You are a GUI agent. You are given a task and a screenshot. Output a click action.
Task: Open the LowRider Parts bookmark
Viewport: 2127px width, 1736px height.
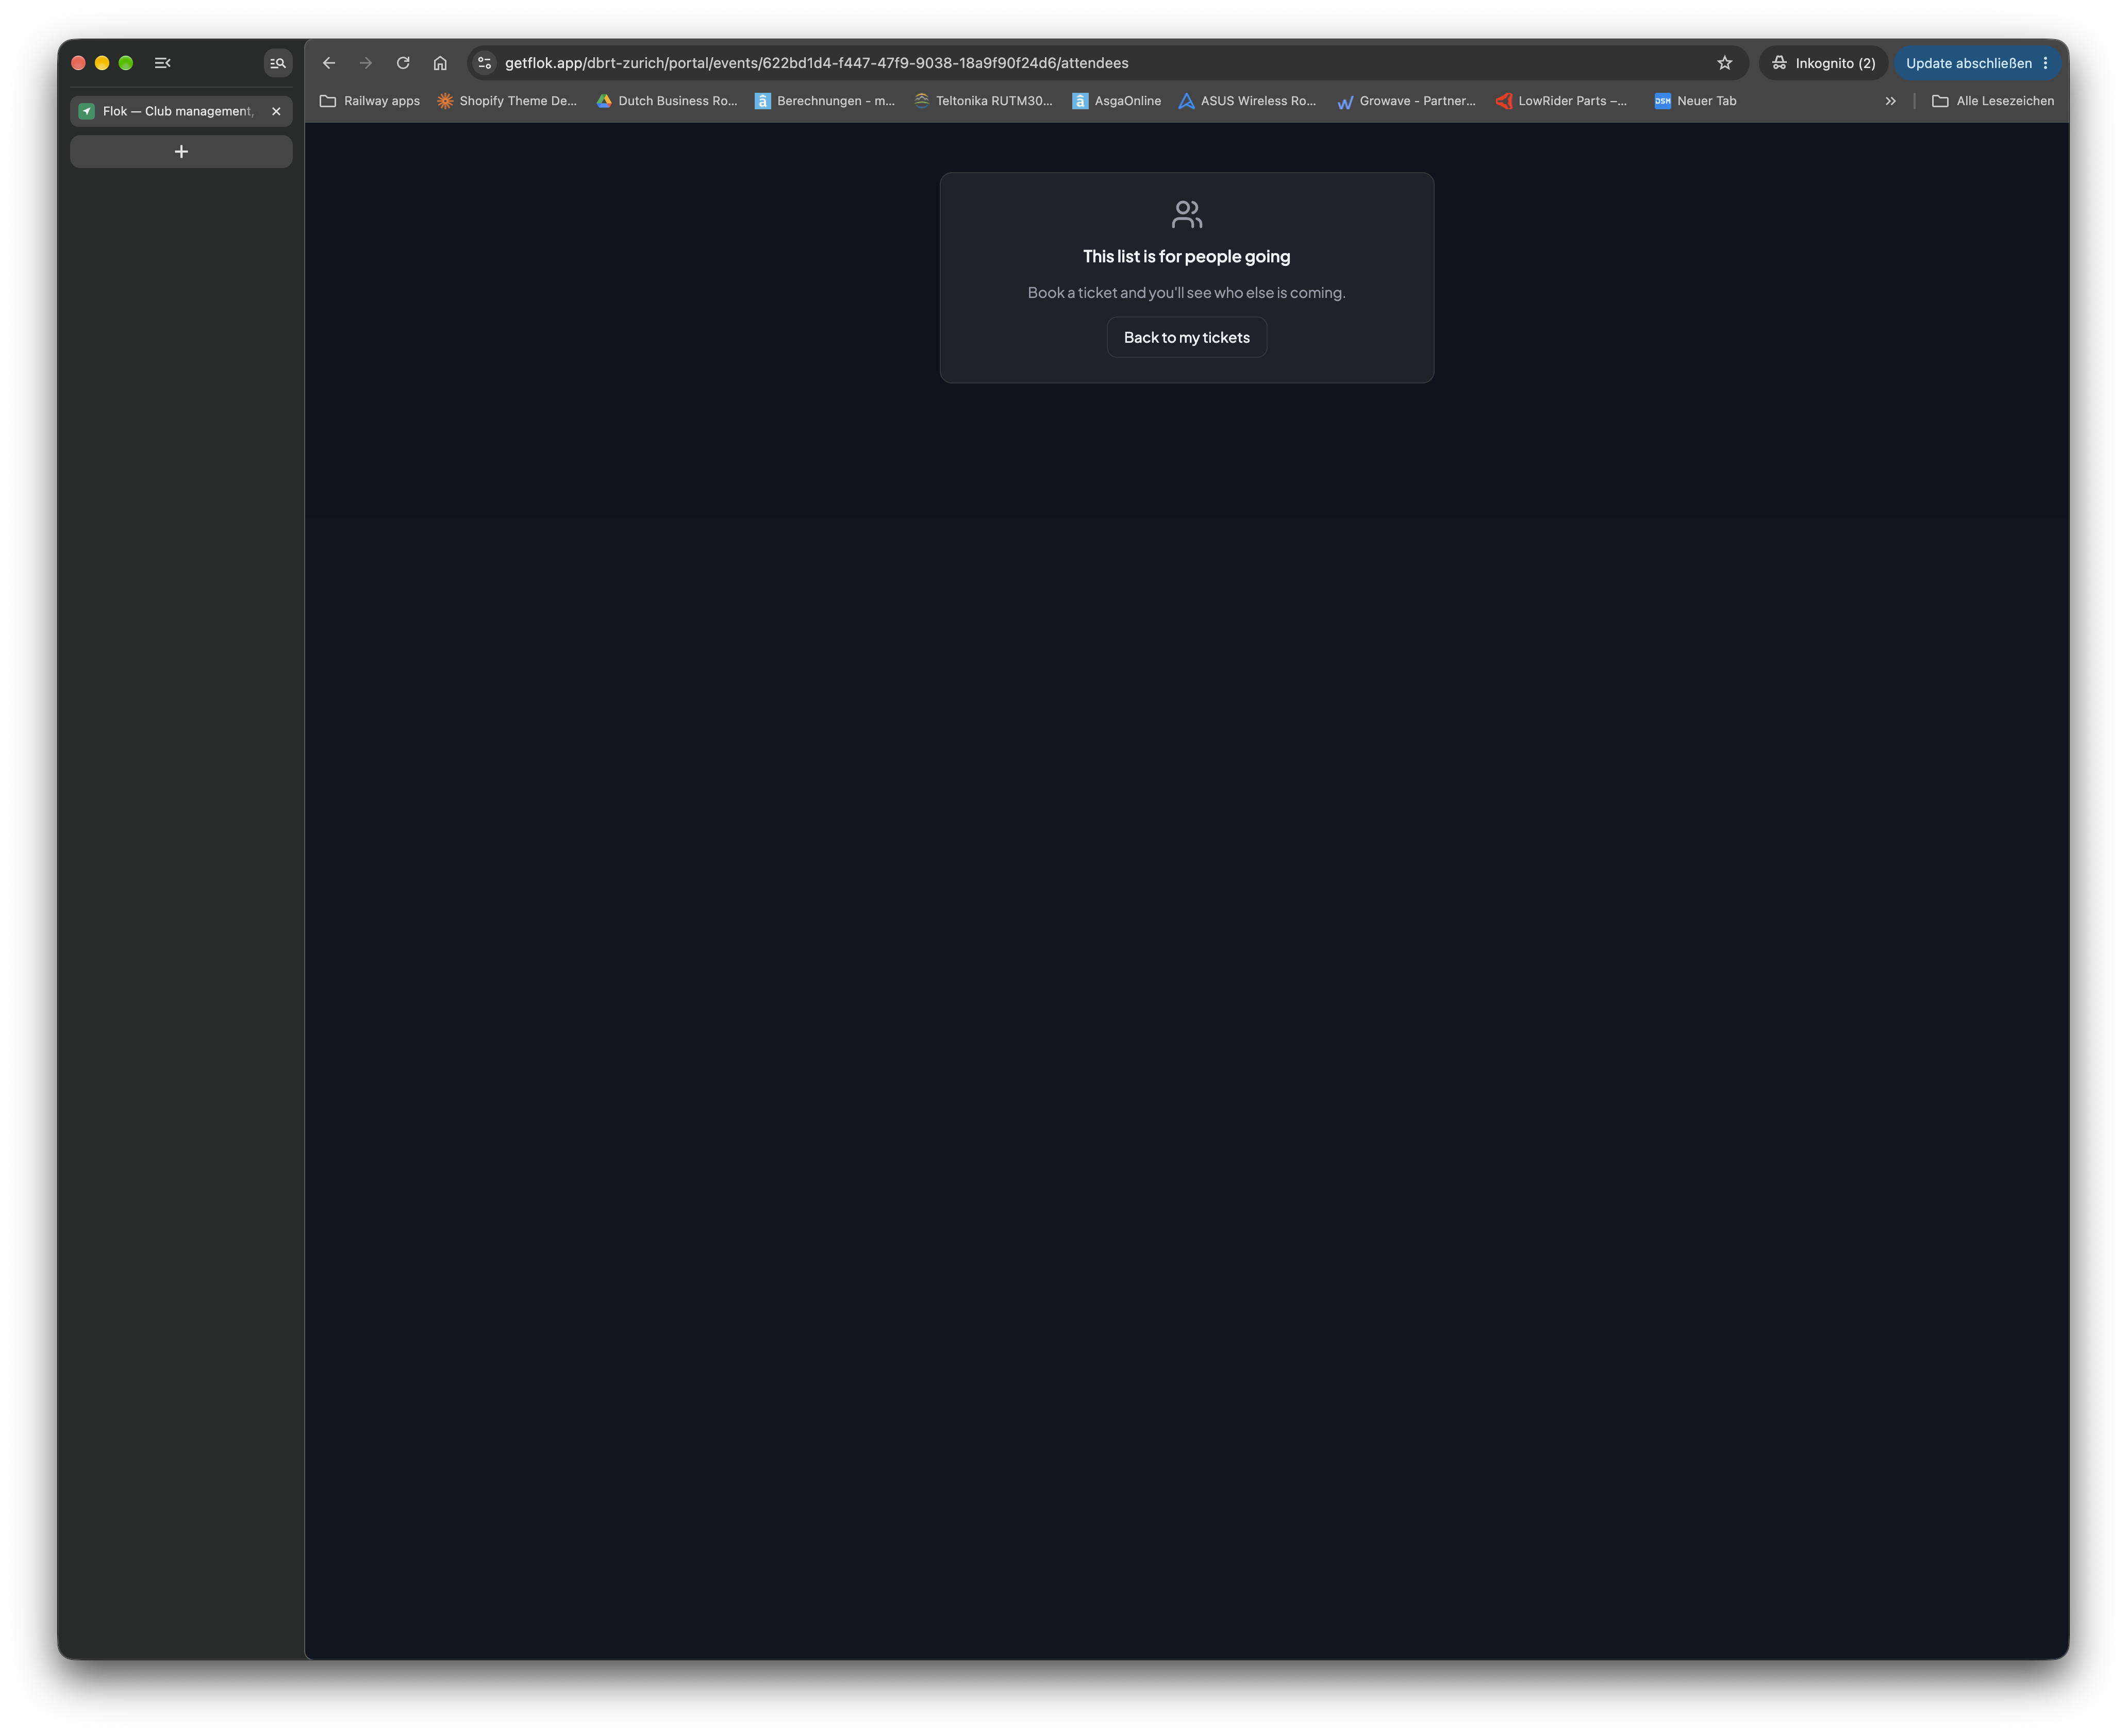coord(1562,101)
